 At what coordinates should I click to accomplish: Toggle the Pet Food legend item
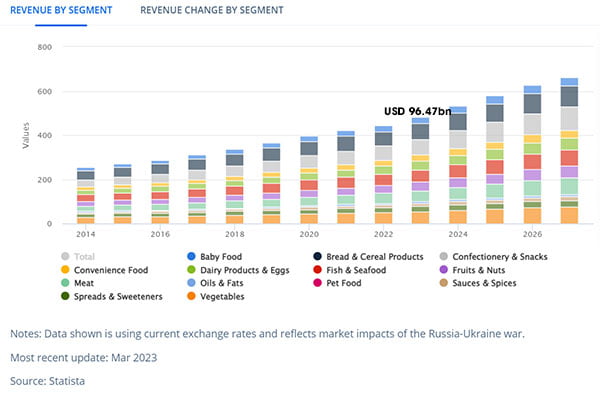tap(337, 283)
